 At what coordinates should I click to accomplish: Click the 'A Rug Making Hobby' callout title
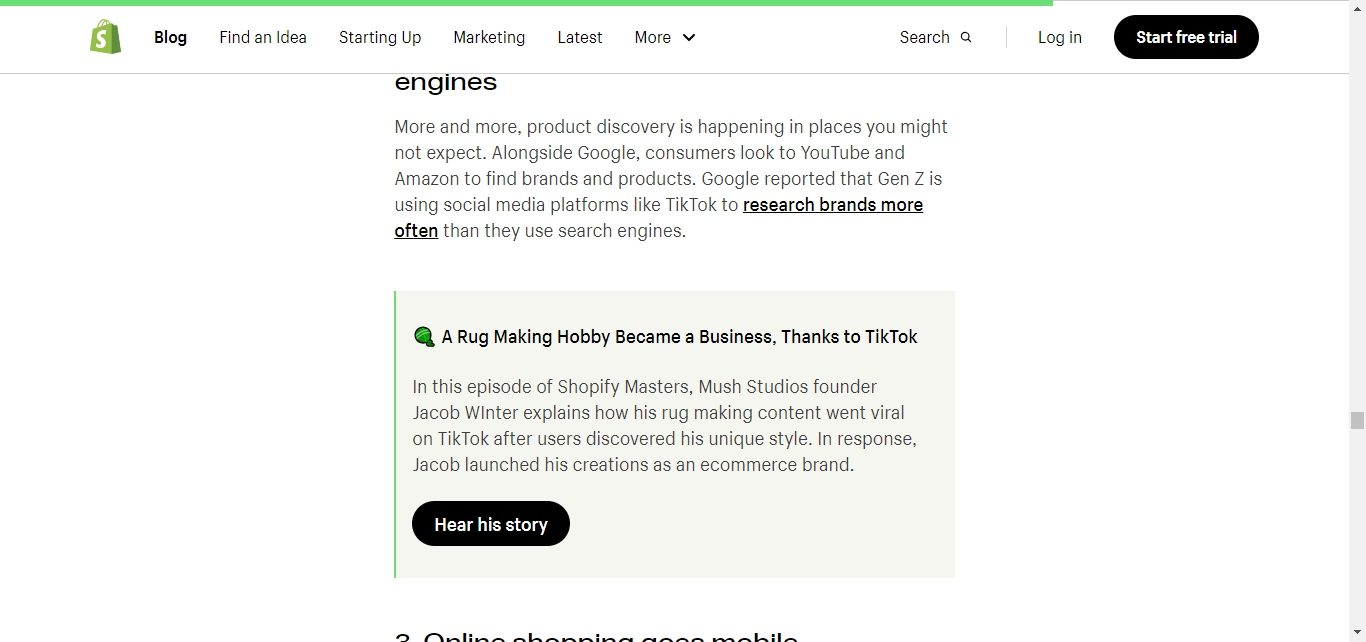680,337
